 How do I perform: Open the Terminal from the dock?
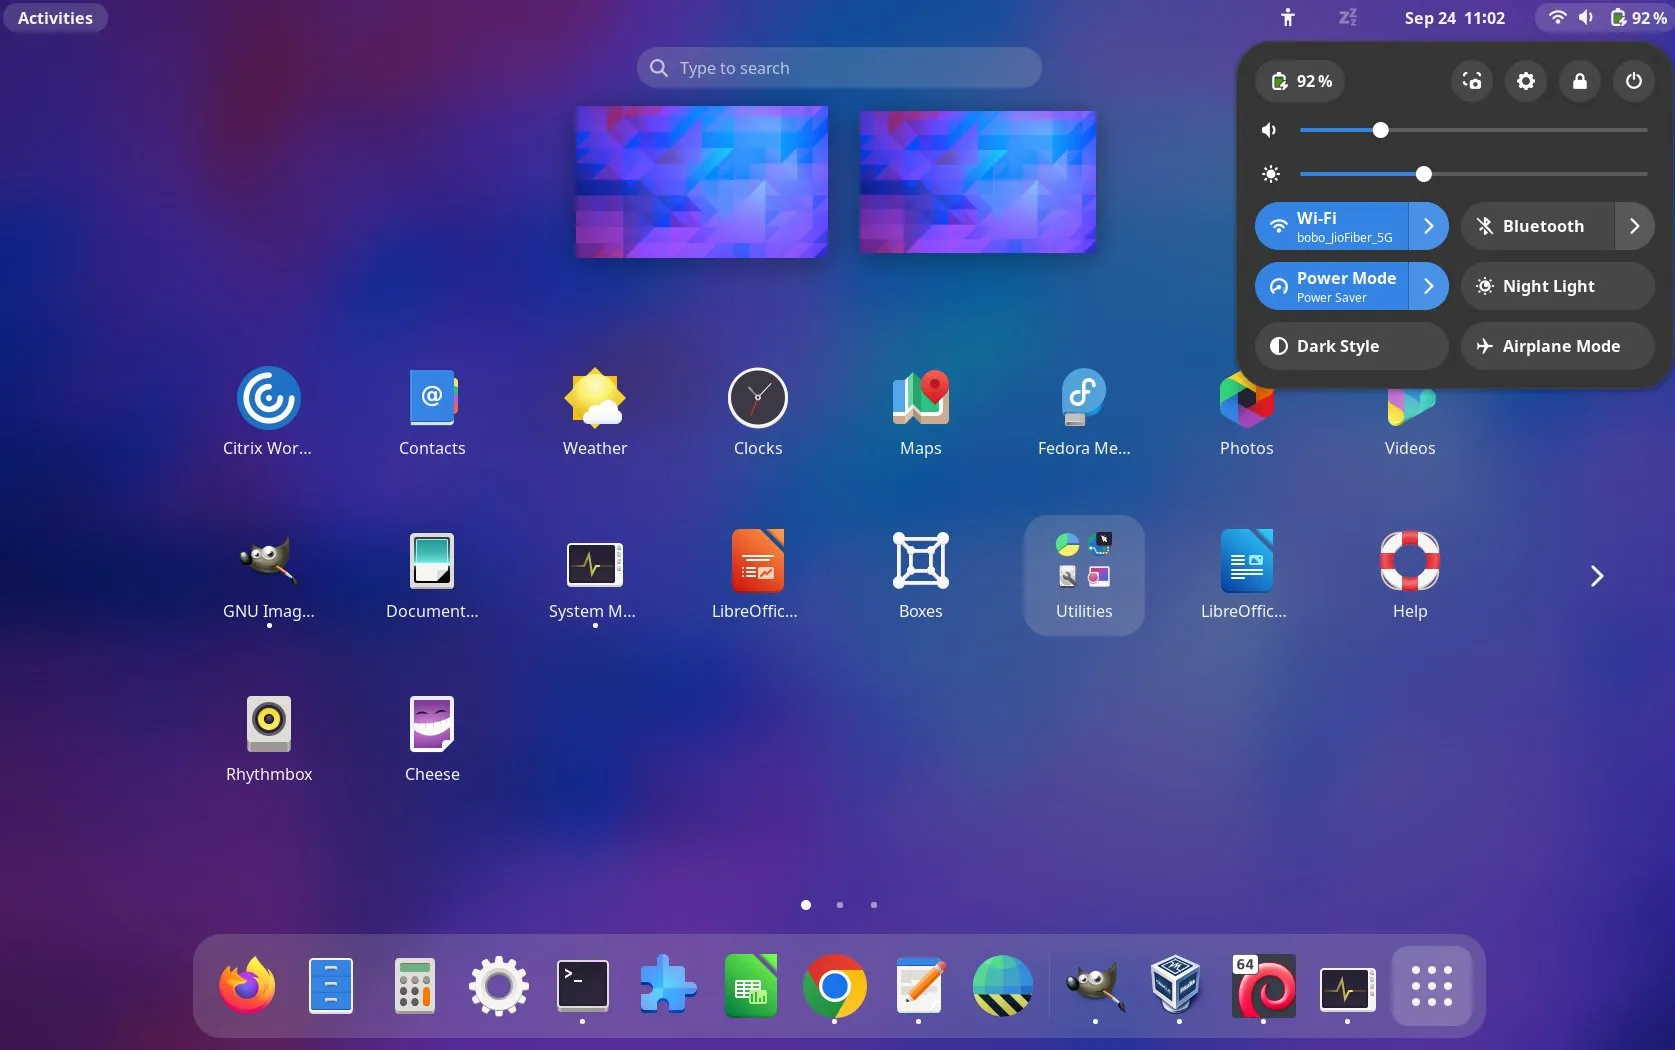tap(582, 987)
